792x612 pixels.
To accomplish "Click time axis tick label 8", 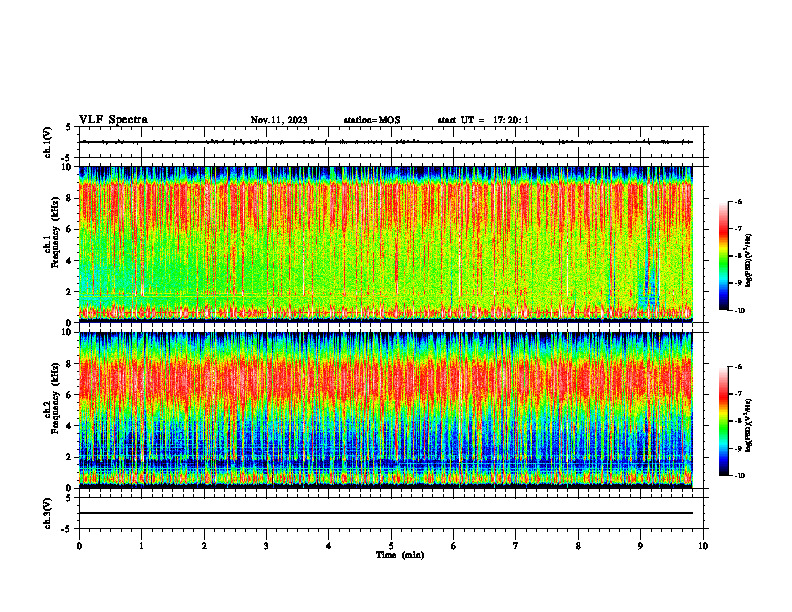I will (578, 546).
